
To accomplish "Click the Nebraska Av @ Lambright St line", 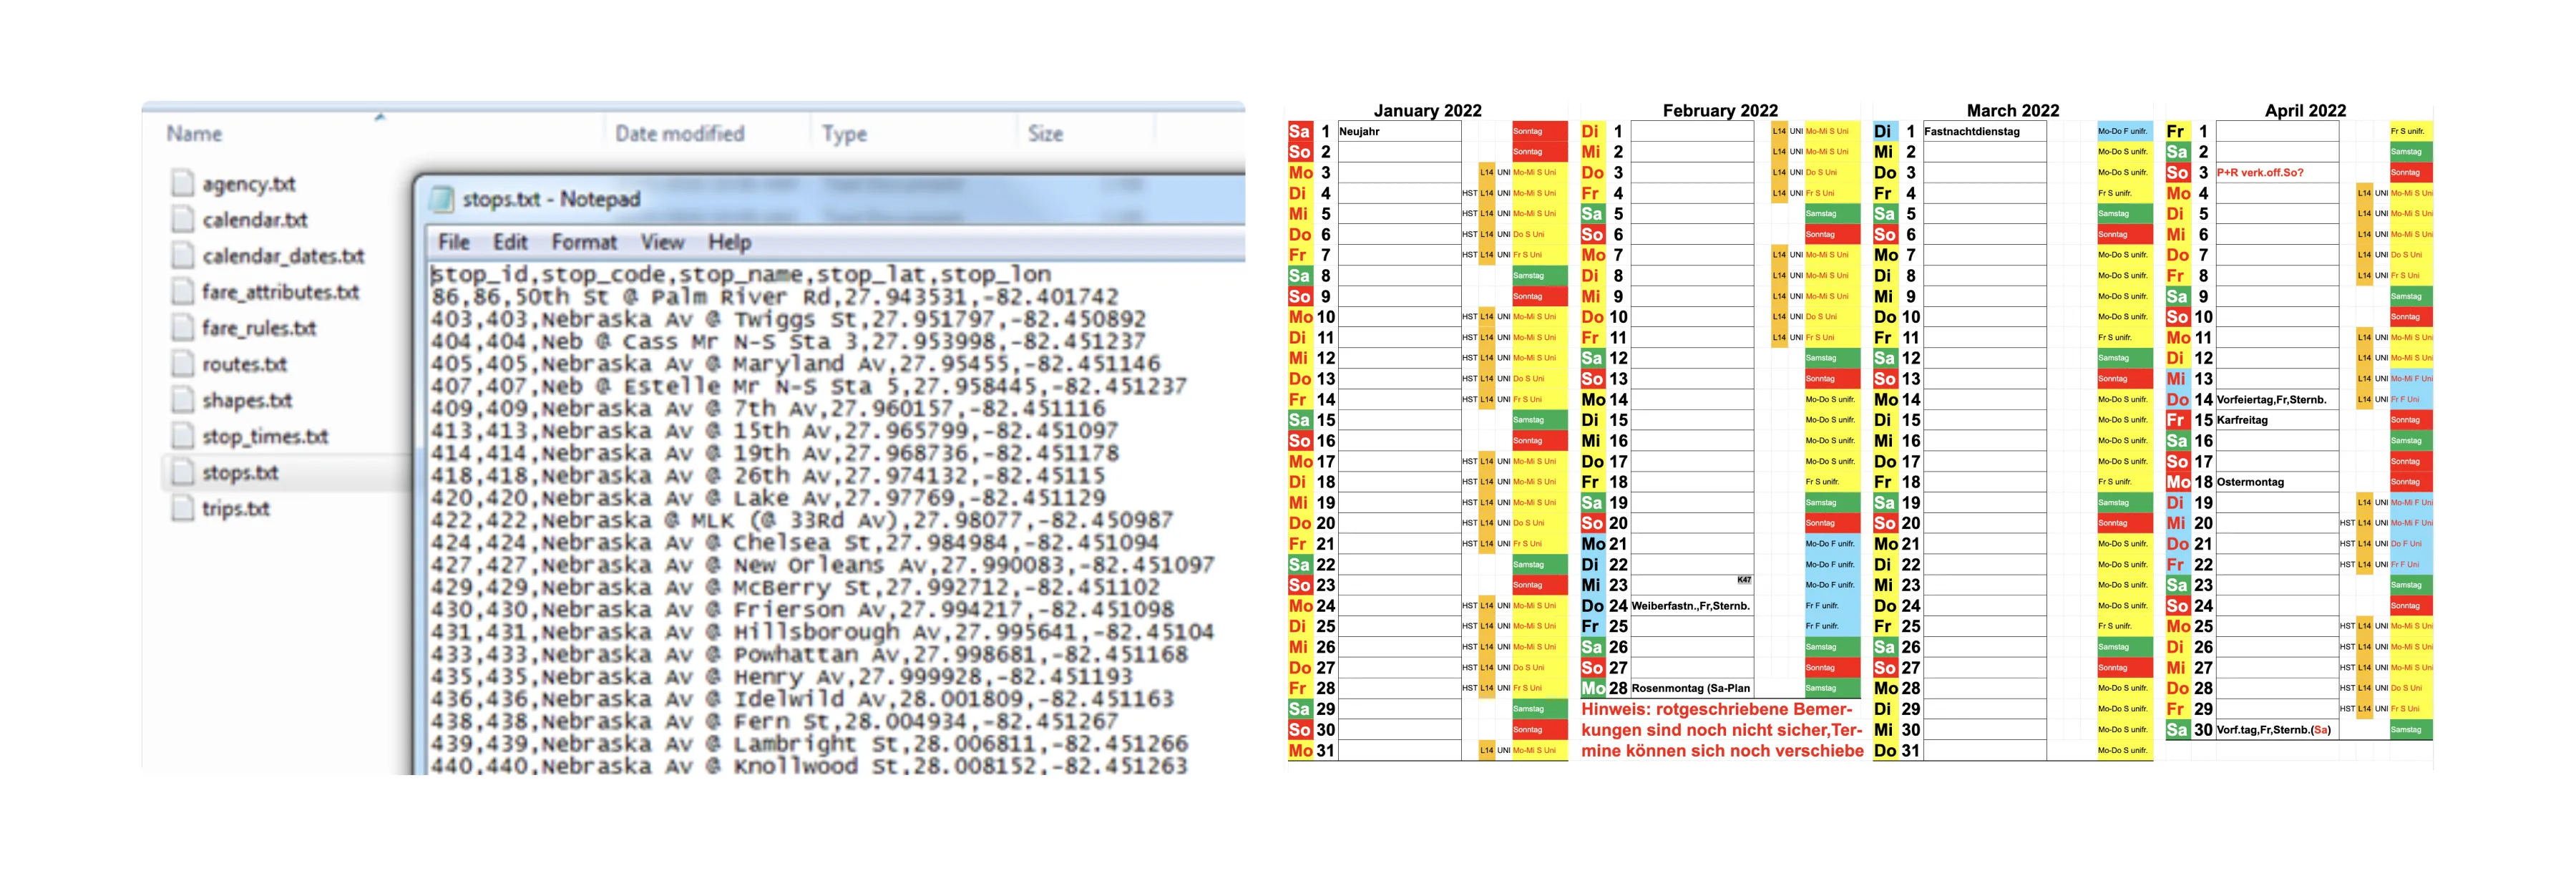I will click(810, 744).
